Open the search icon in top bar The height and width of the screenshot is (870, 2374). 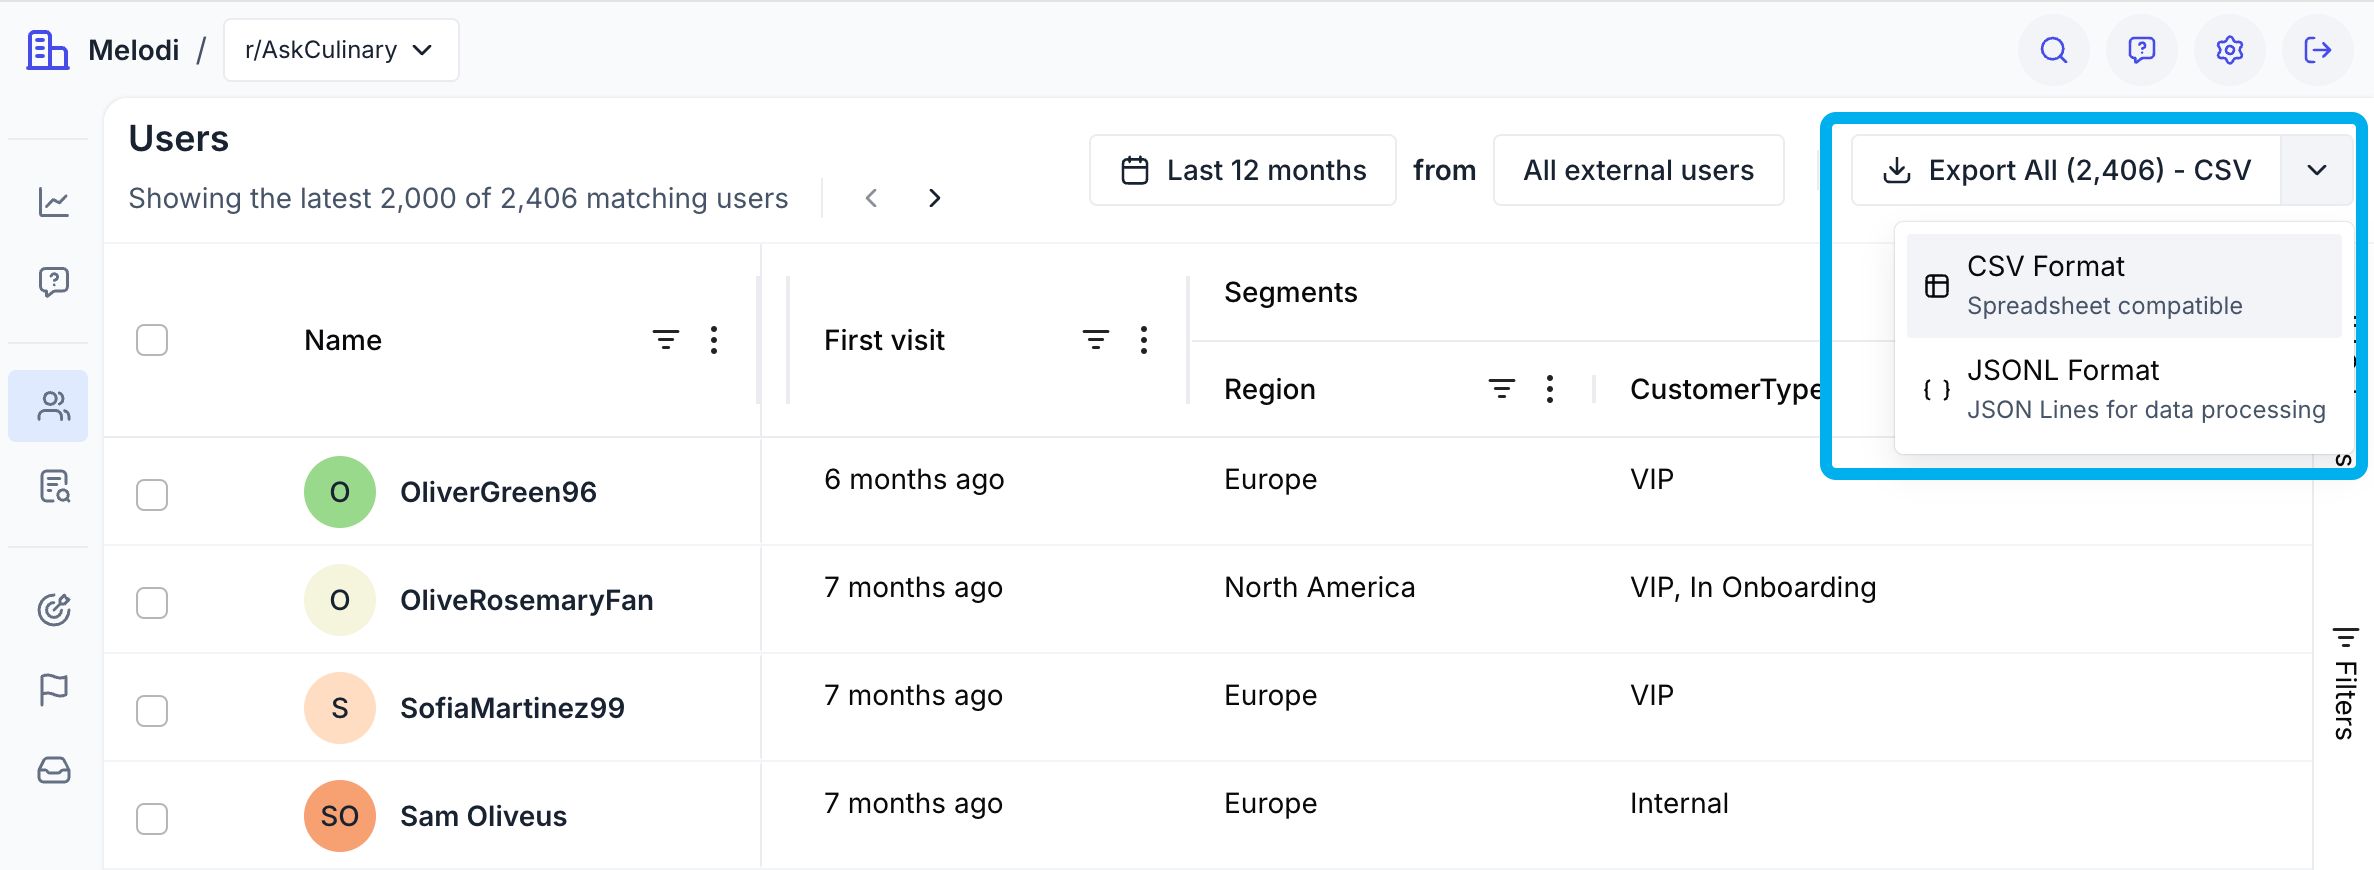(x=2053, y=50)
